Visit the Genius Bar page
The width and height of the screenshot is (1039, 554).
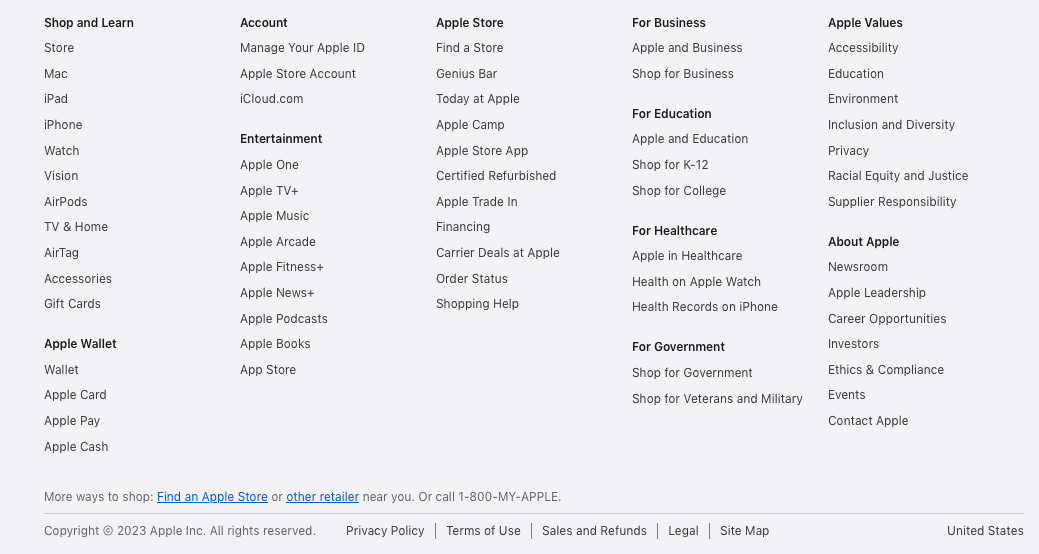[466, 74]
